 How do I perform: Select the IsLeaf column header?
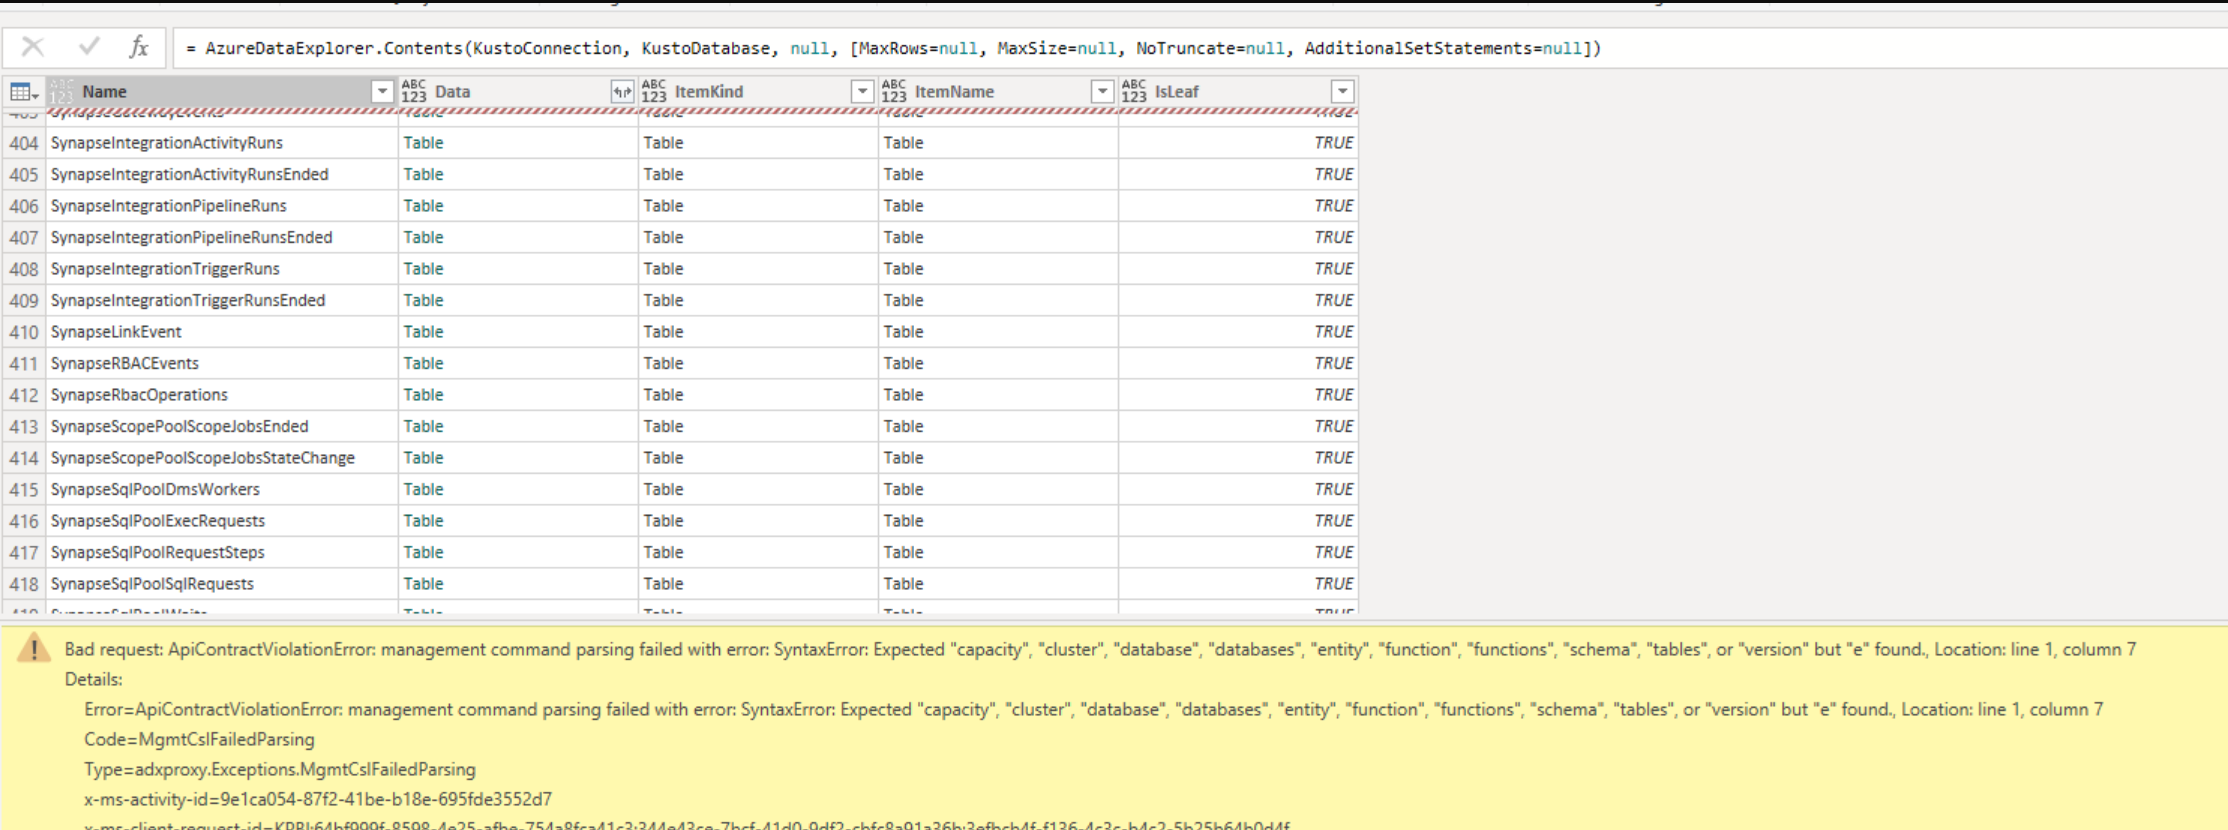click(1238, 92)
